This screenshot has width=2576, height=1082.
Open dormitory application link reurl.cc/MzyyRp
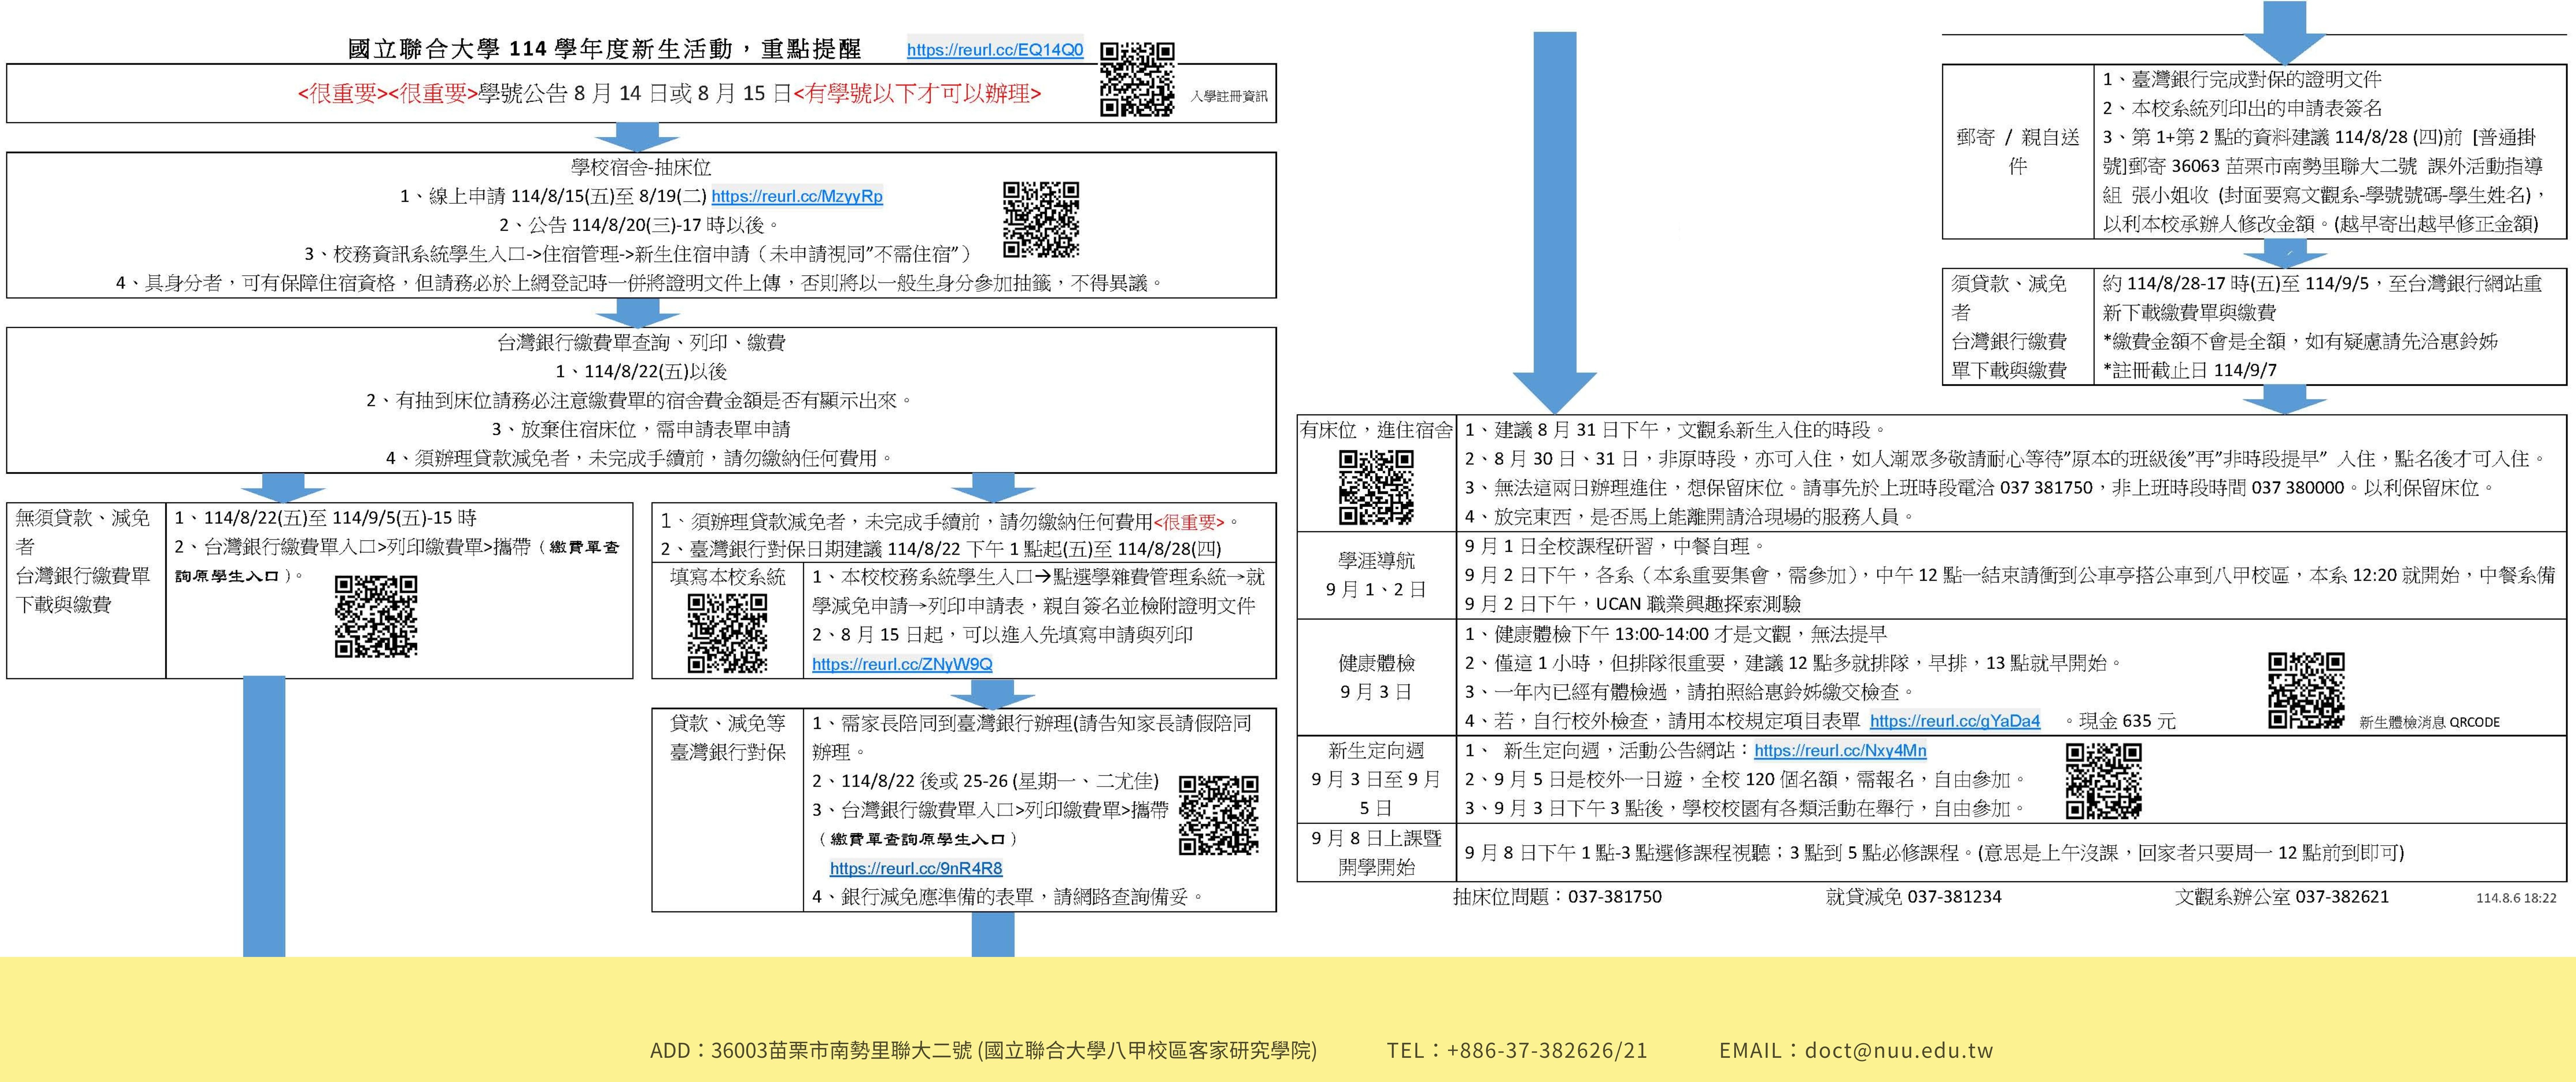click(797, 197)
